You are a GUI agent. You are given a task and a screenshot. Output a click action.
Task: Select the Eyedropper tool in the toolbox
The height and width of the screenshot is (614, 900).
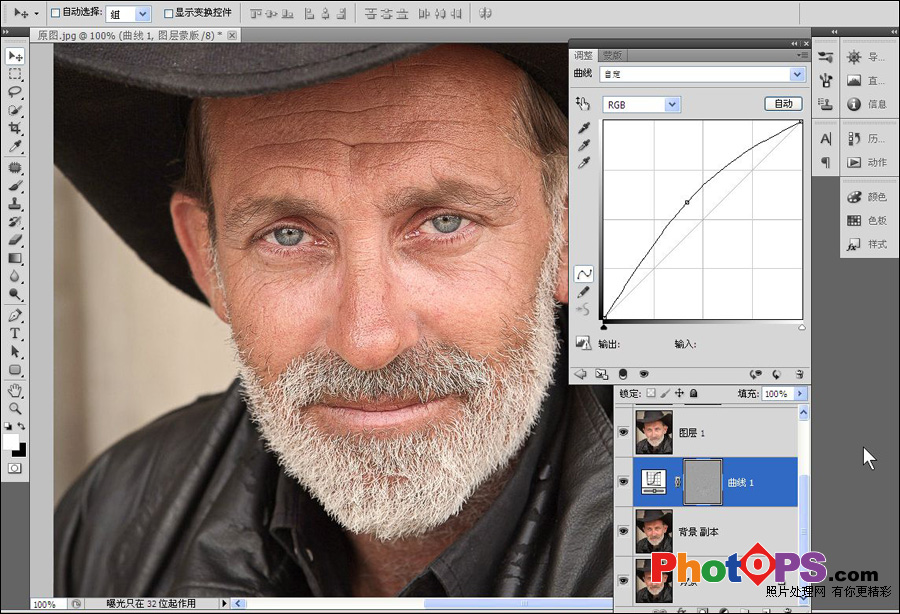tap(15, 146)
